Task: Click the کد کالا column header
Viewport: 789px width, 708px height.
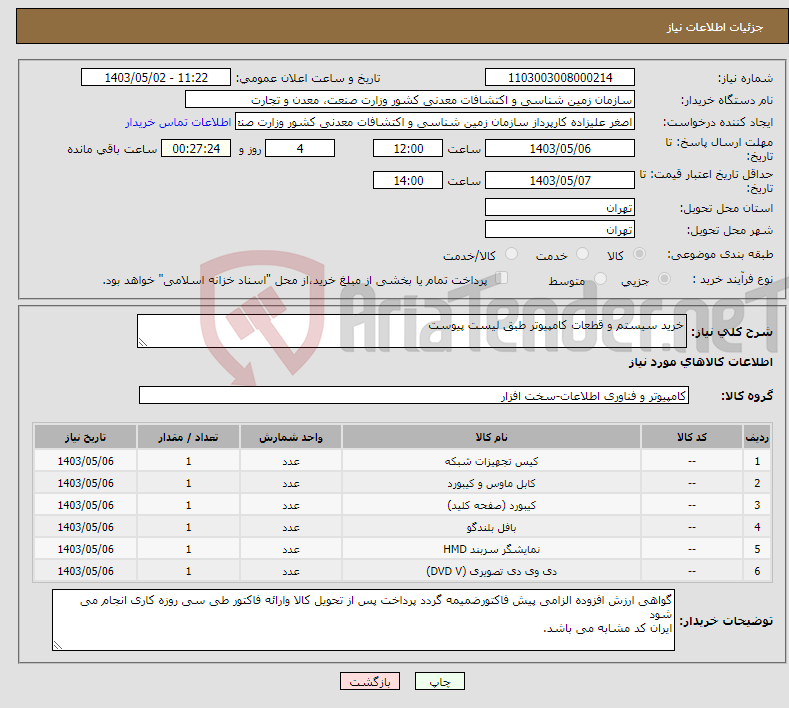Action: 691,437
